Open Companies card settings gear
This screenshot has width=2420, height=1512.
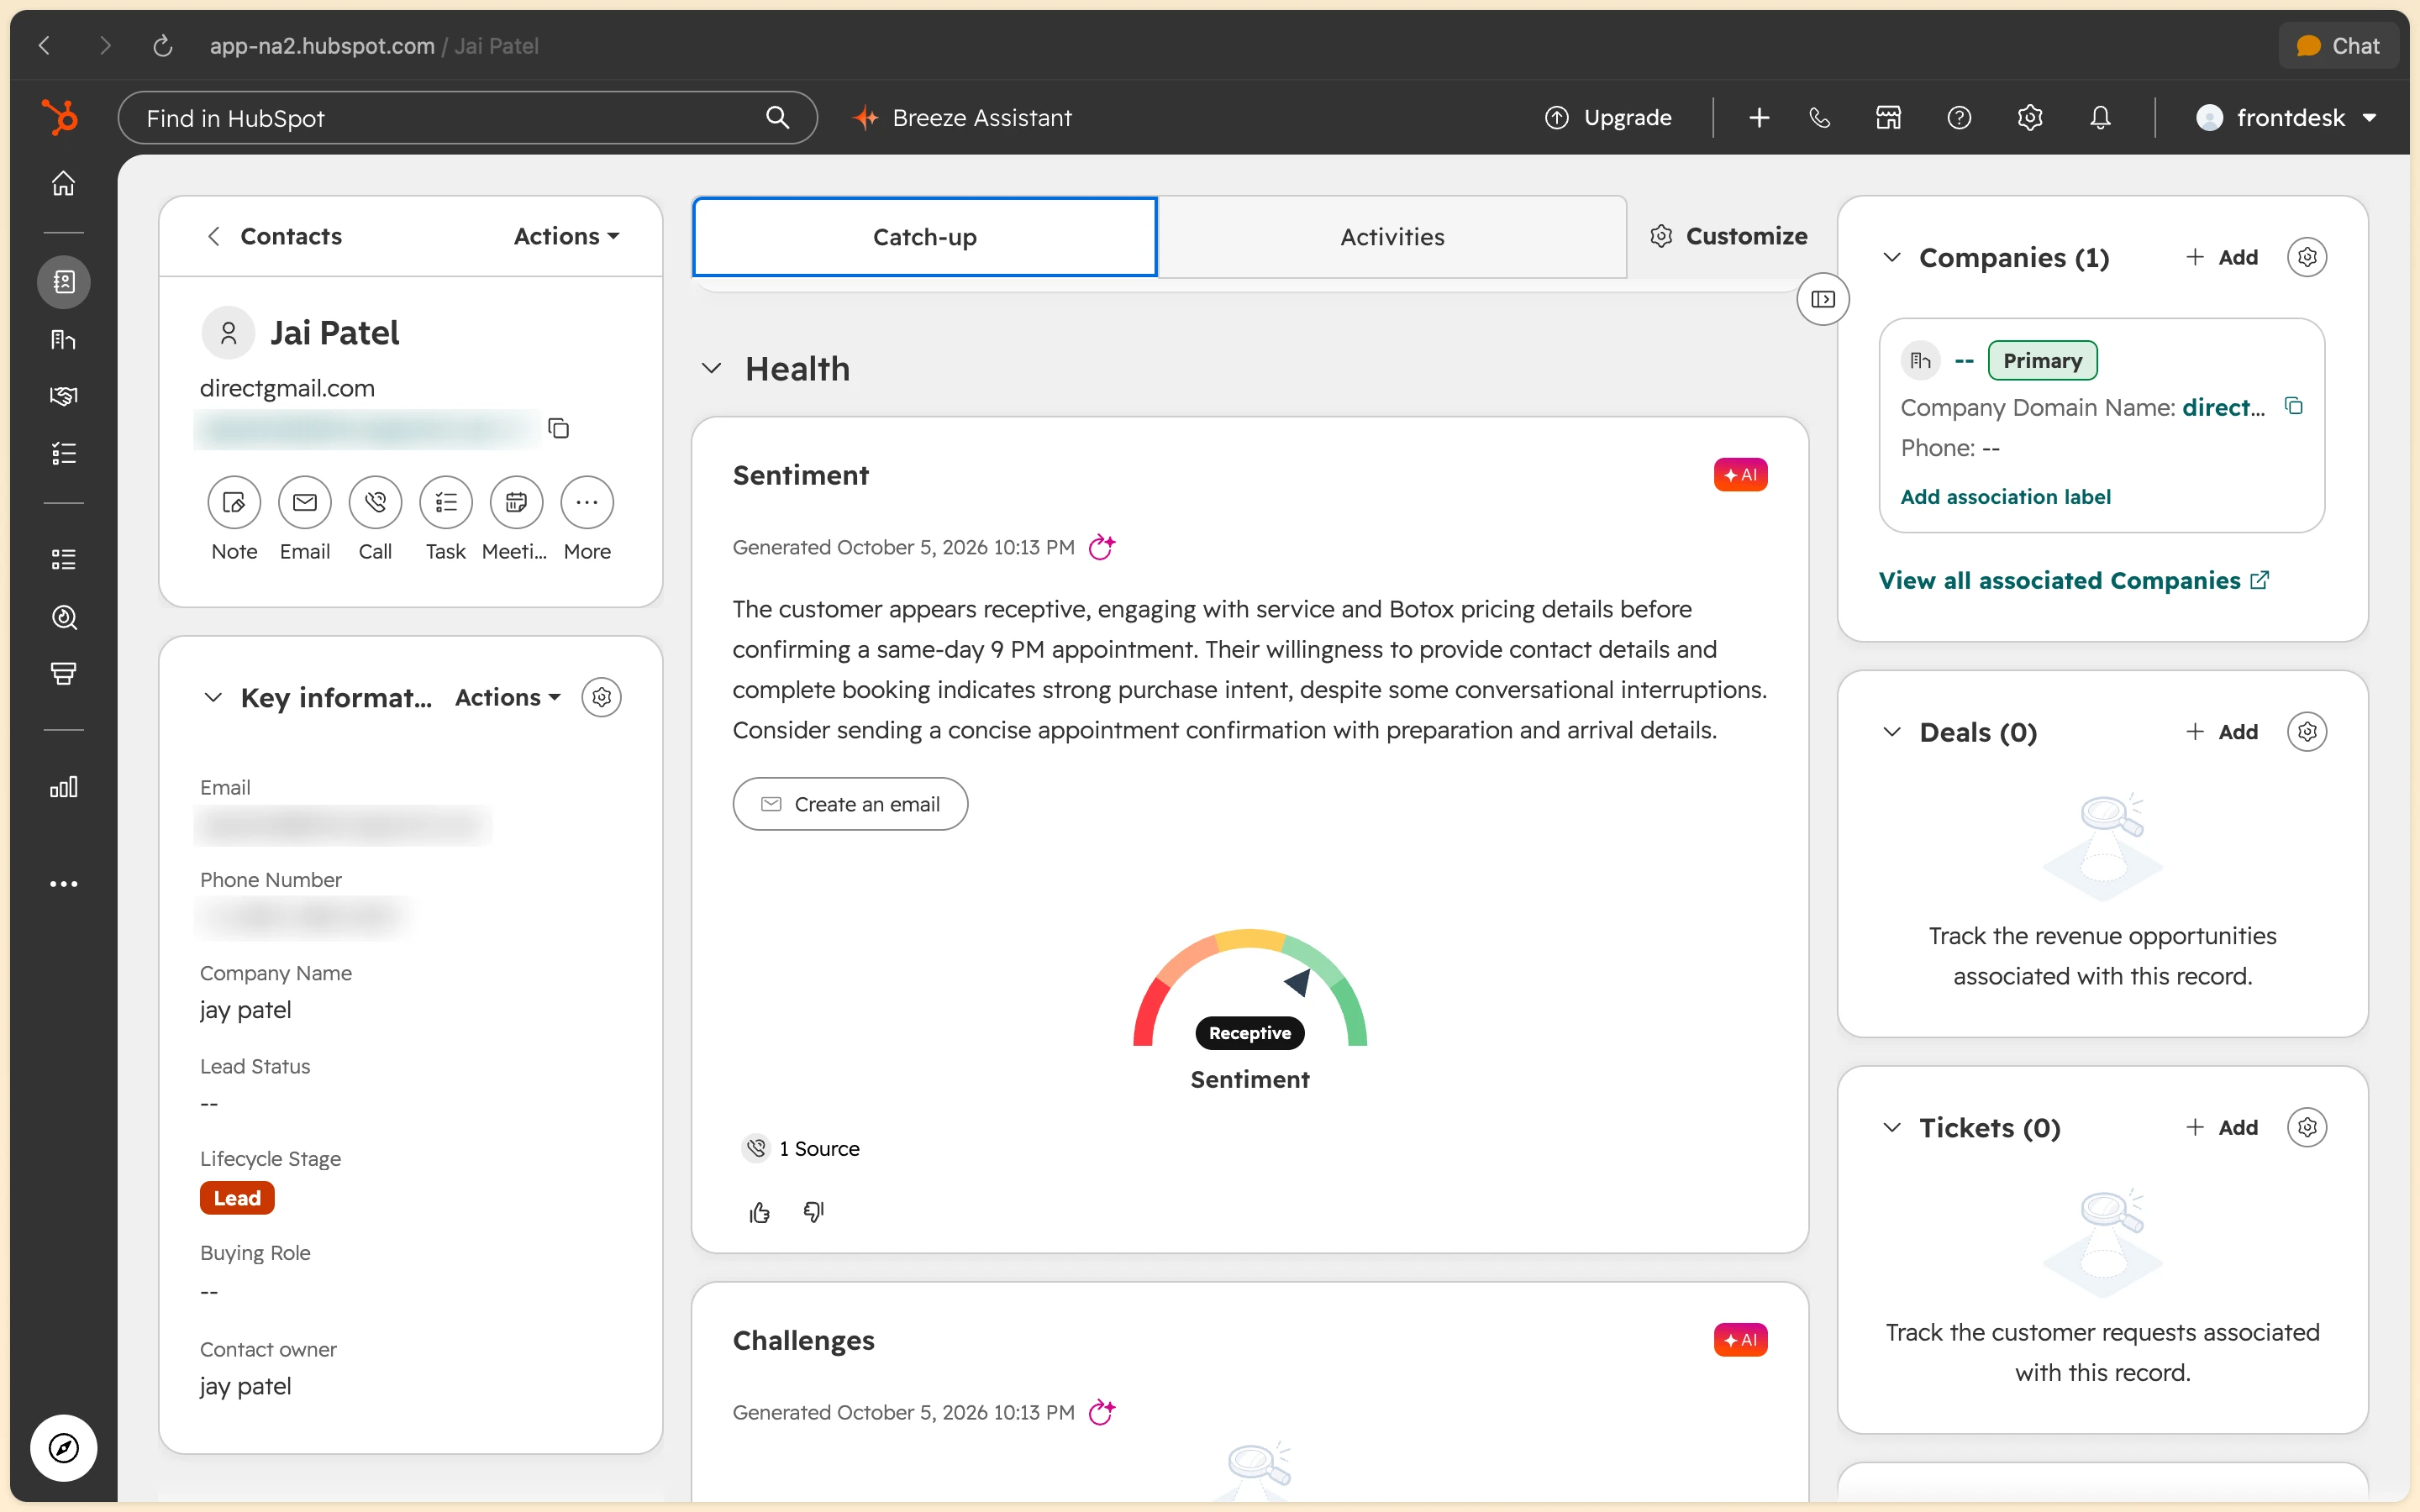coord(2306,257)
